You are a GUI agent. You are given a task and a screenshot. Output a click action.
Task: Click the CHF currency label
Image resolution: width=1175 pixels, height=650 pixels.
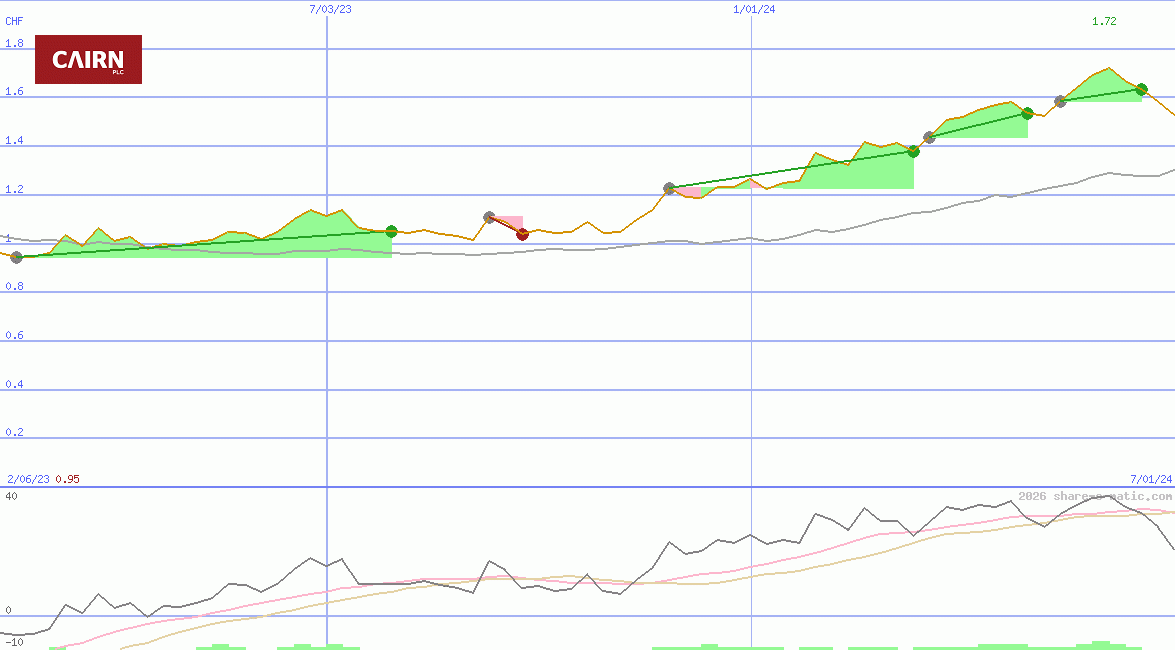pyautogui.click(x=14, y=21)
